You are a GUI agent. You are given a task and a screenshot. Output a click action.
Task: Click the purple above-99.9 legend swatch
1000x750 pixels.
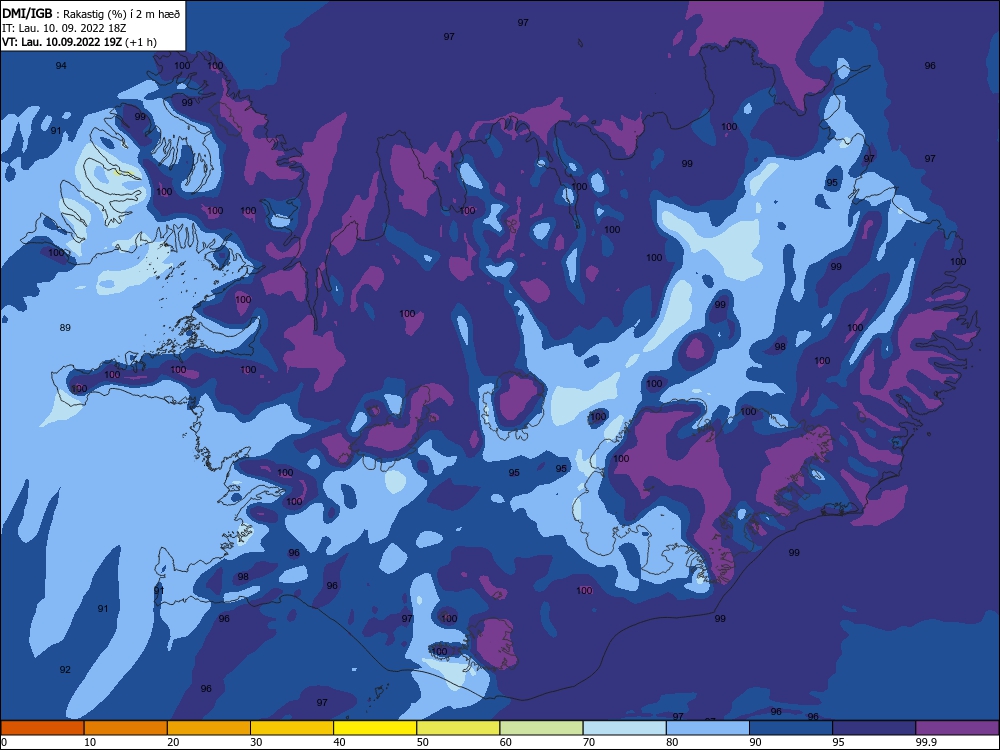point(957,728)
